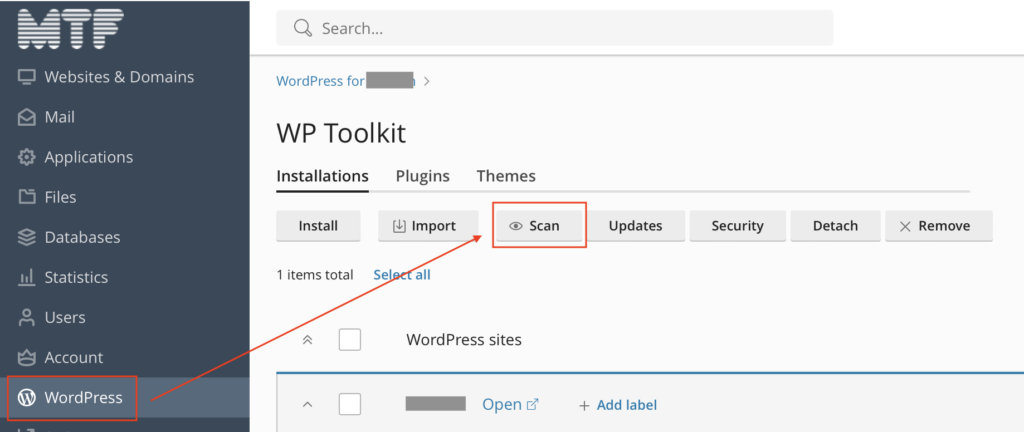Expand the WordPress breadcrumb chevron
This screenshot has height=432, width=1024.
click(427, 81)
